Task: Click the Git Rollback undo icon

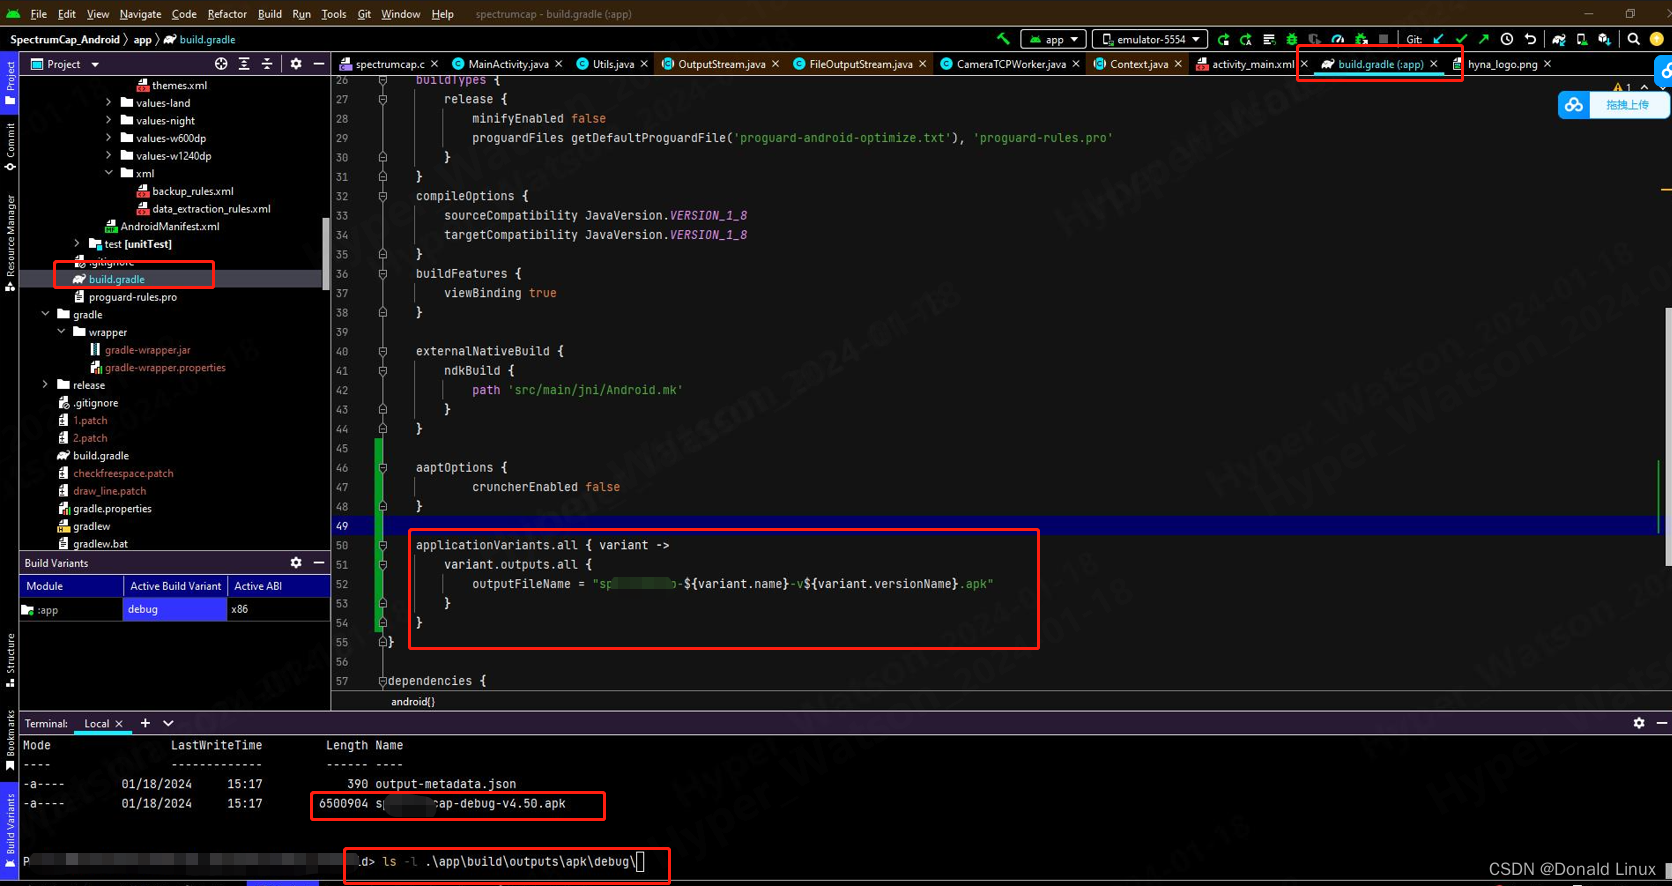Action: [1530, 39]
